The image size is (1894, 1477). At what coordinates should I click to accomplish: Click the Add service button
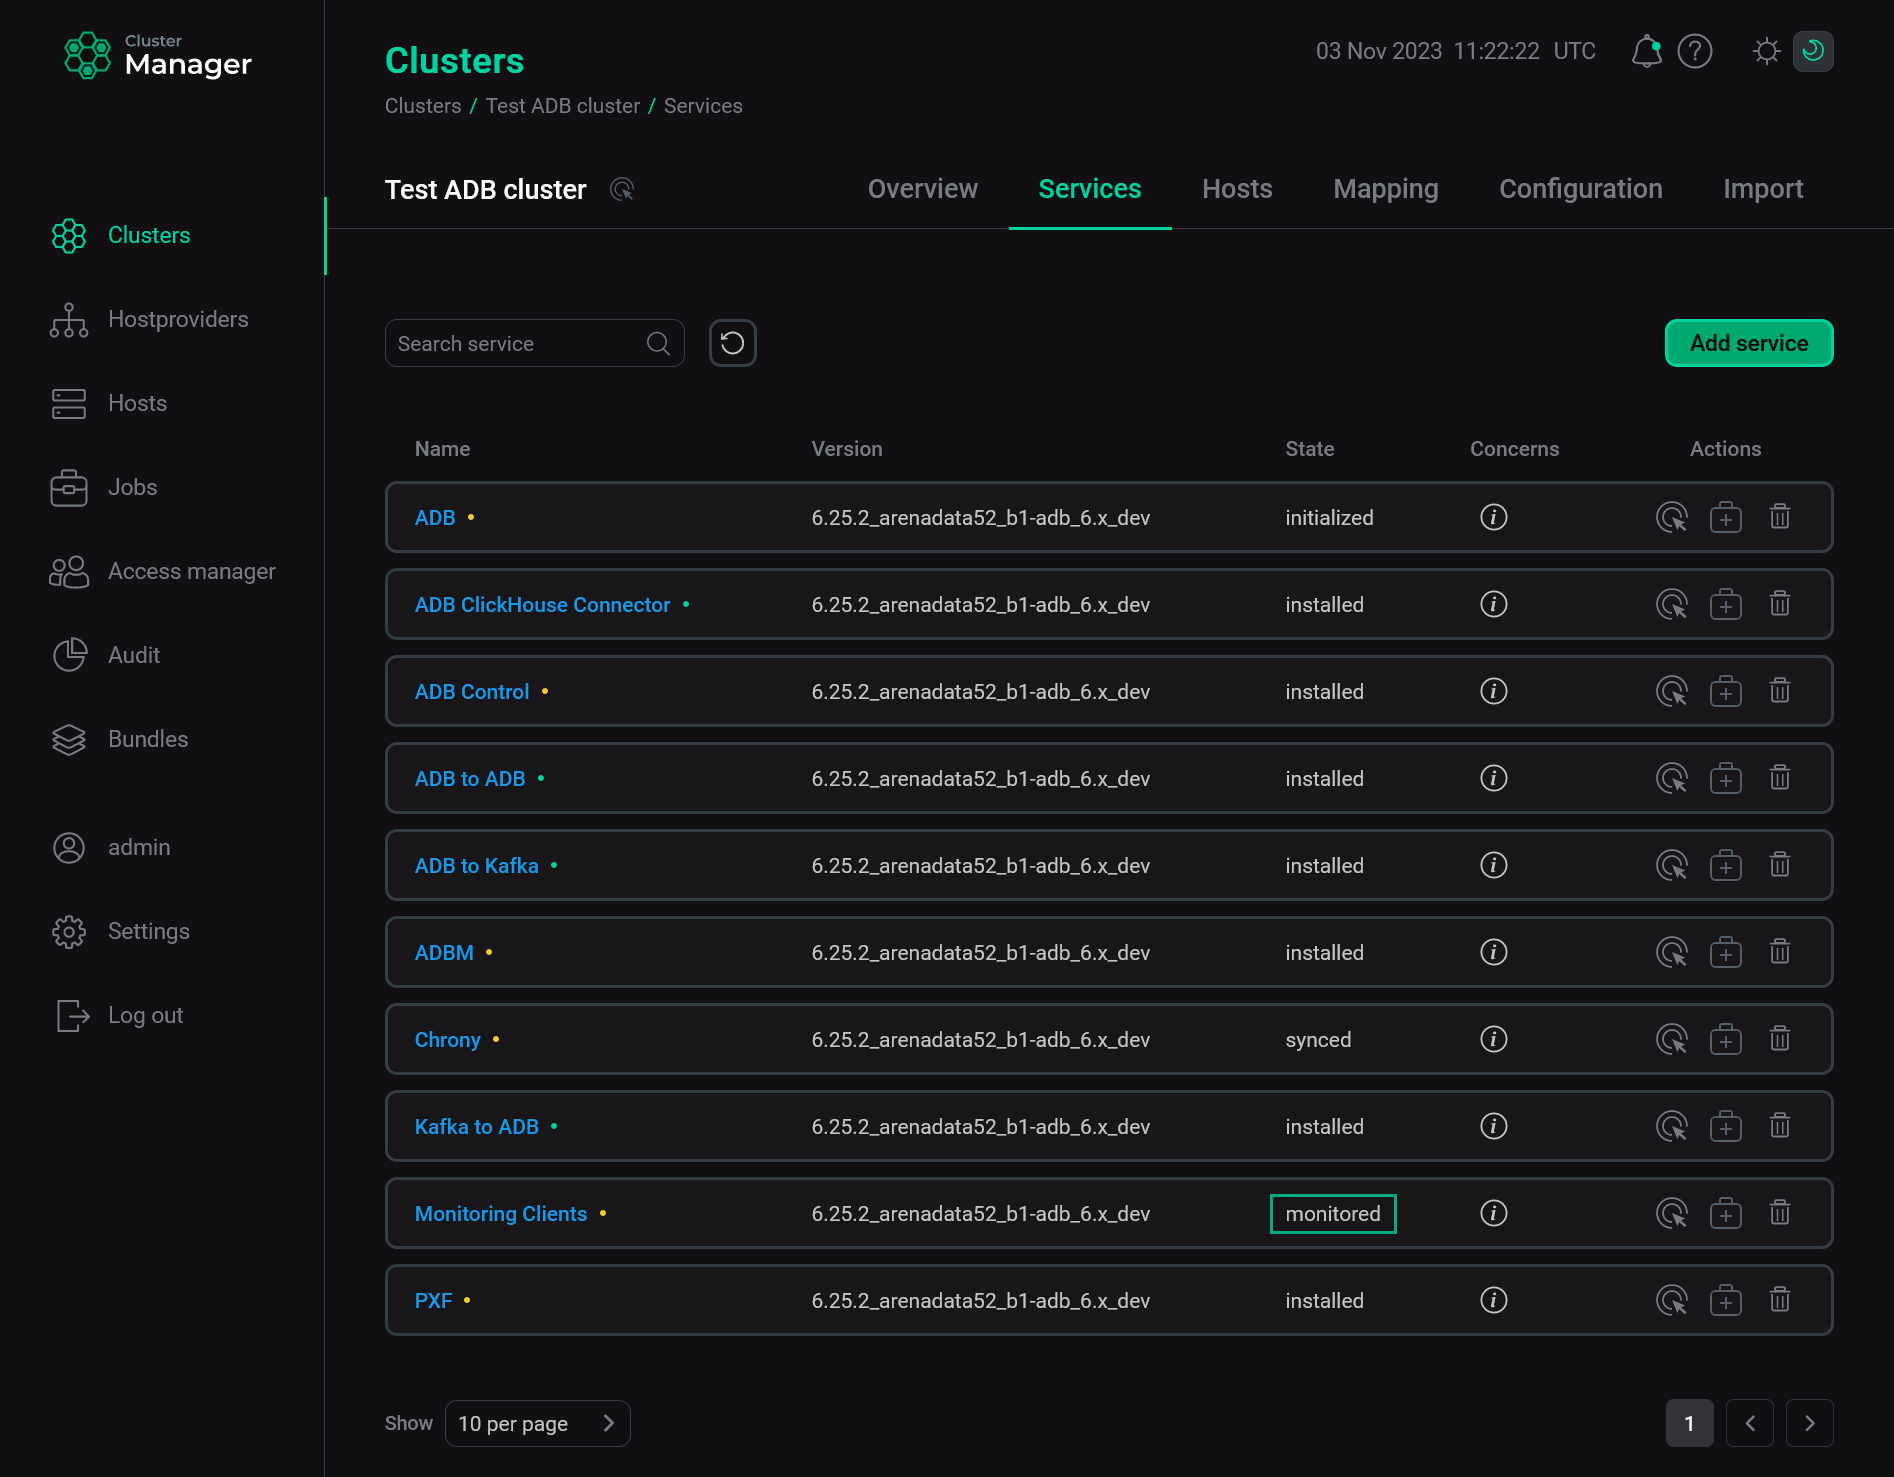[1749, 343]
